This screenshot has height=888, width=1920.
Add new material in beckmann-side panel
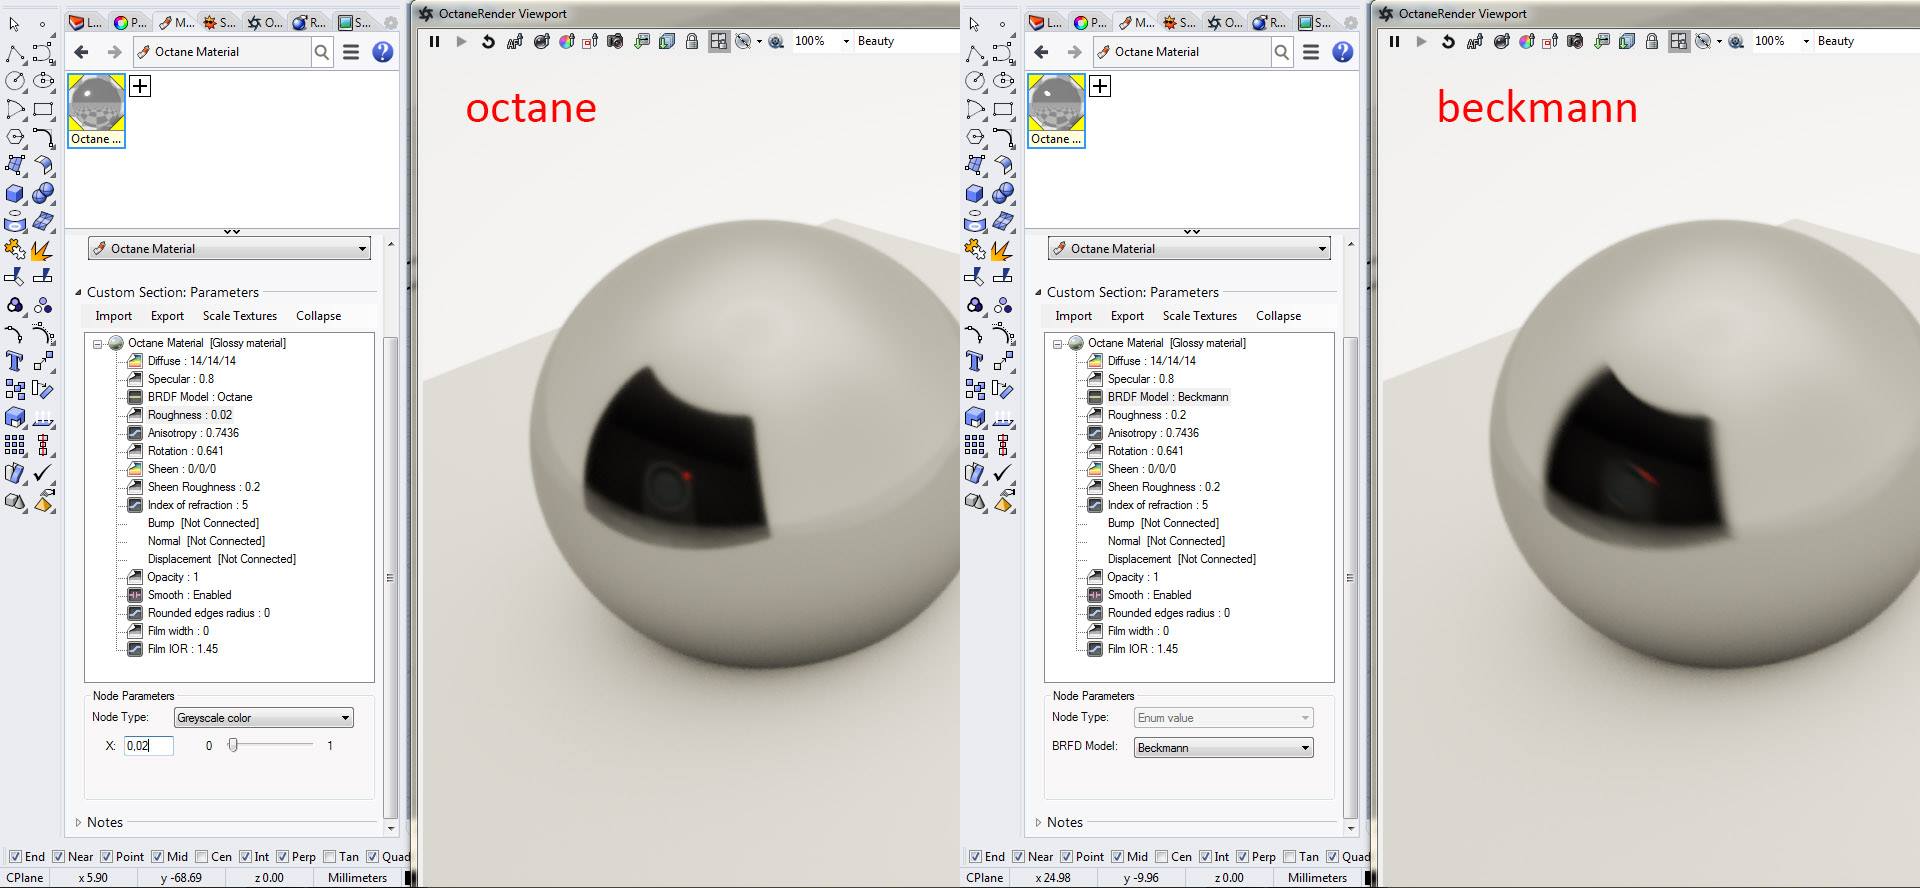(x=1100, y=86)
